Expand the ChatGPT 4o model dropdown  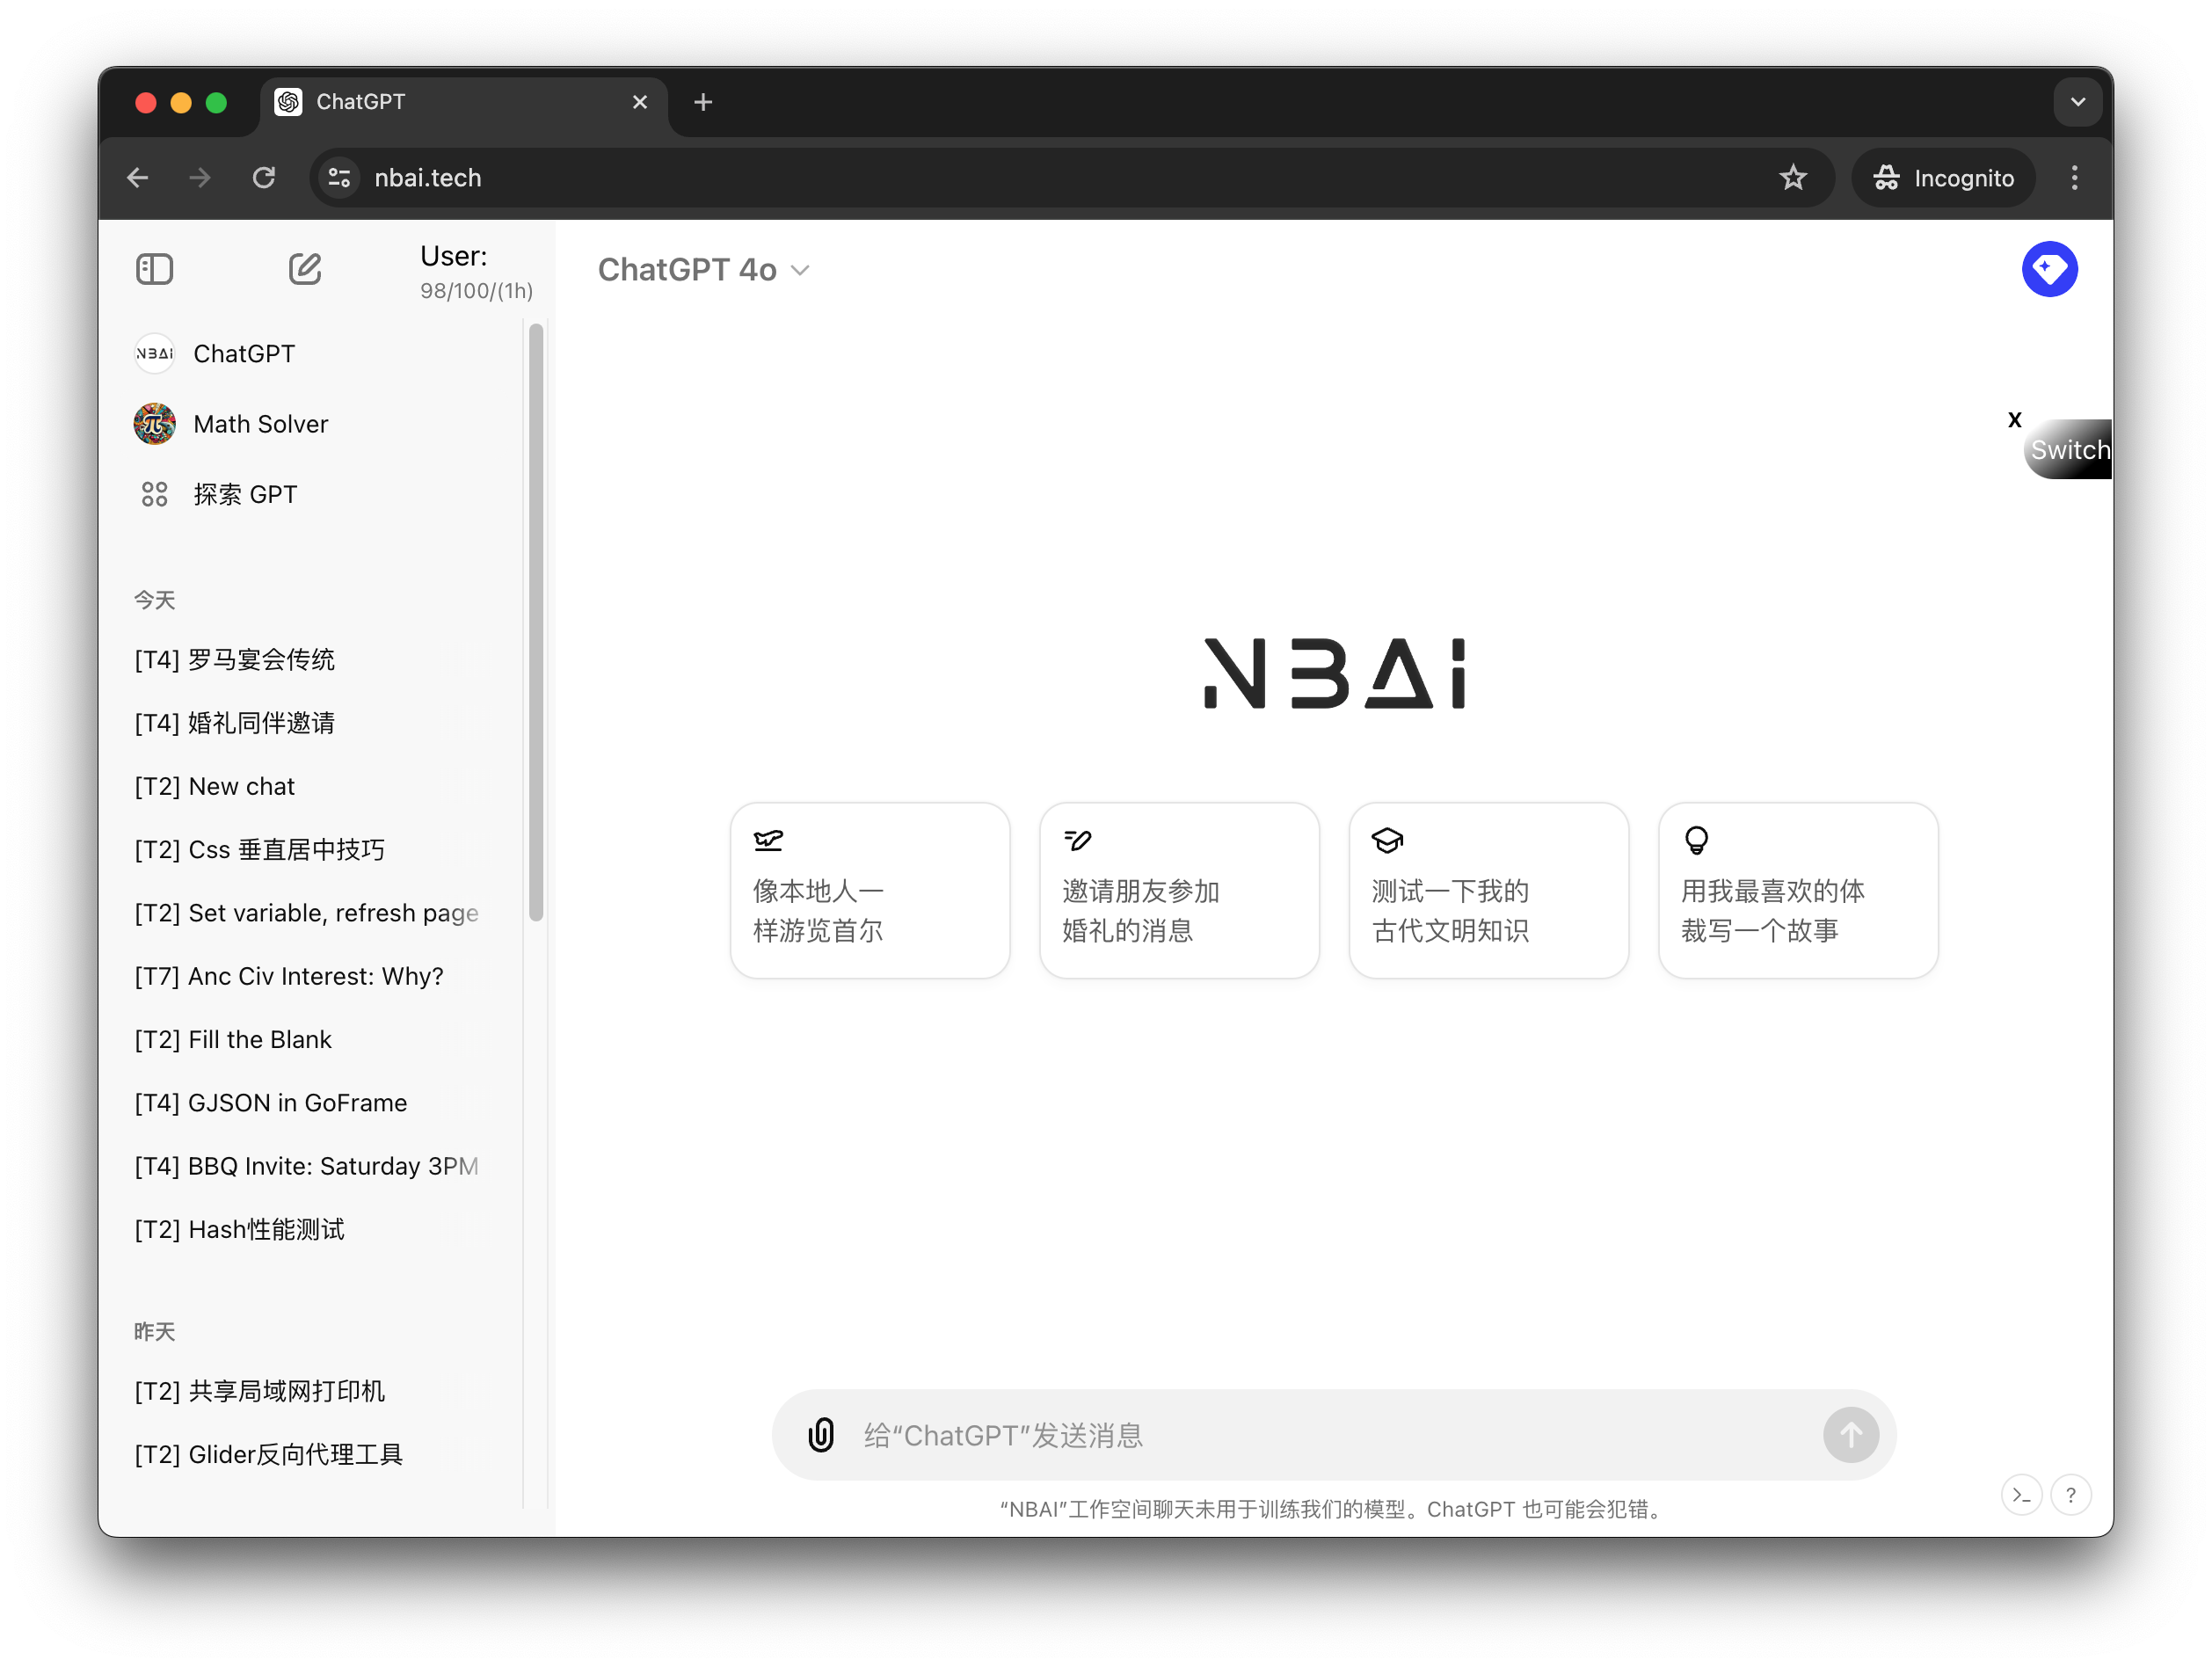click(701, 270)
